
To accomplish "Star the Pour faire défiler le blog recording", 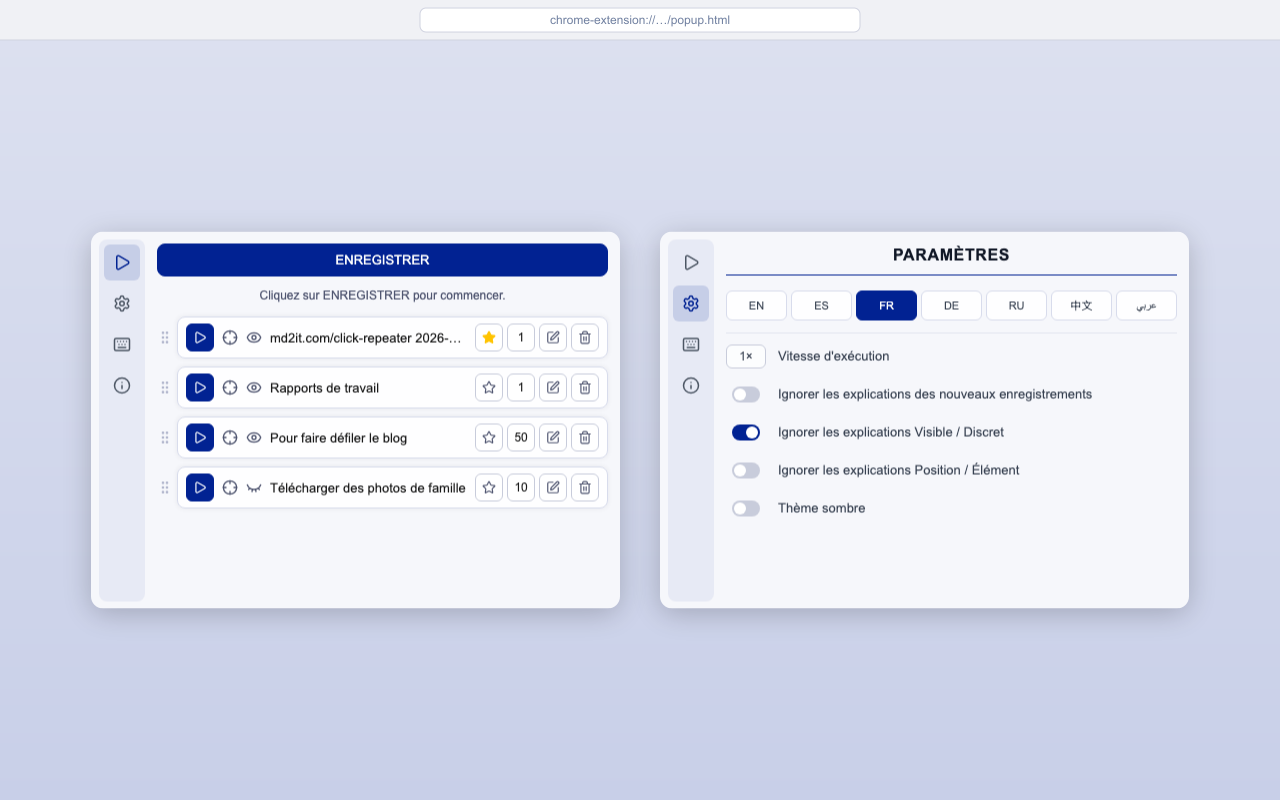I will point(489,438).
